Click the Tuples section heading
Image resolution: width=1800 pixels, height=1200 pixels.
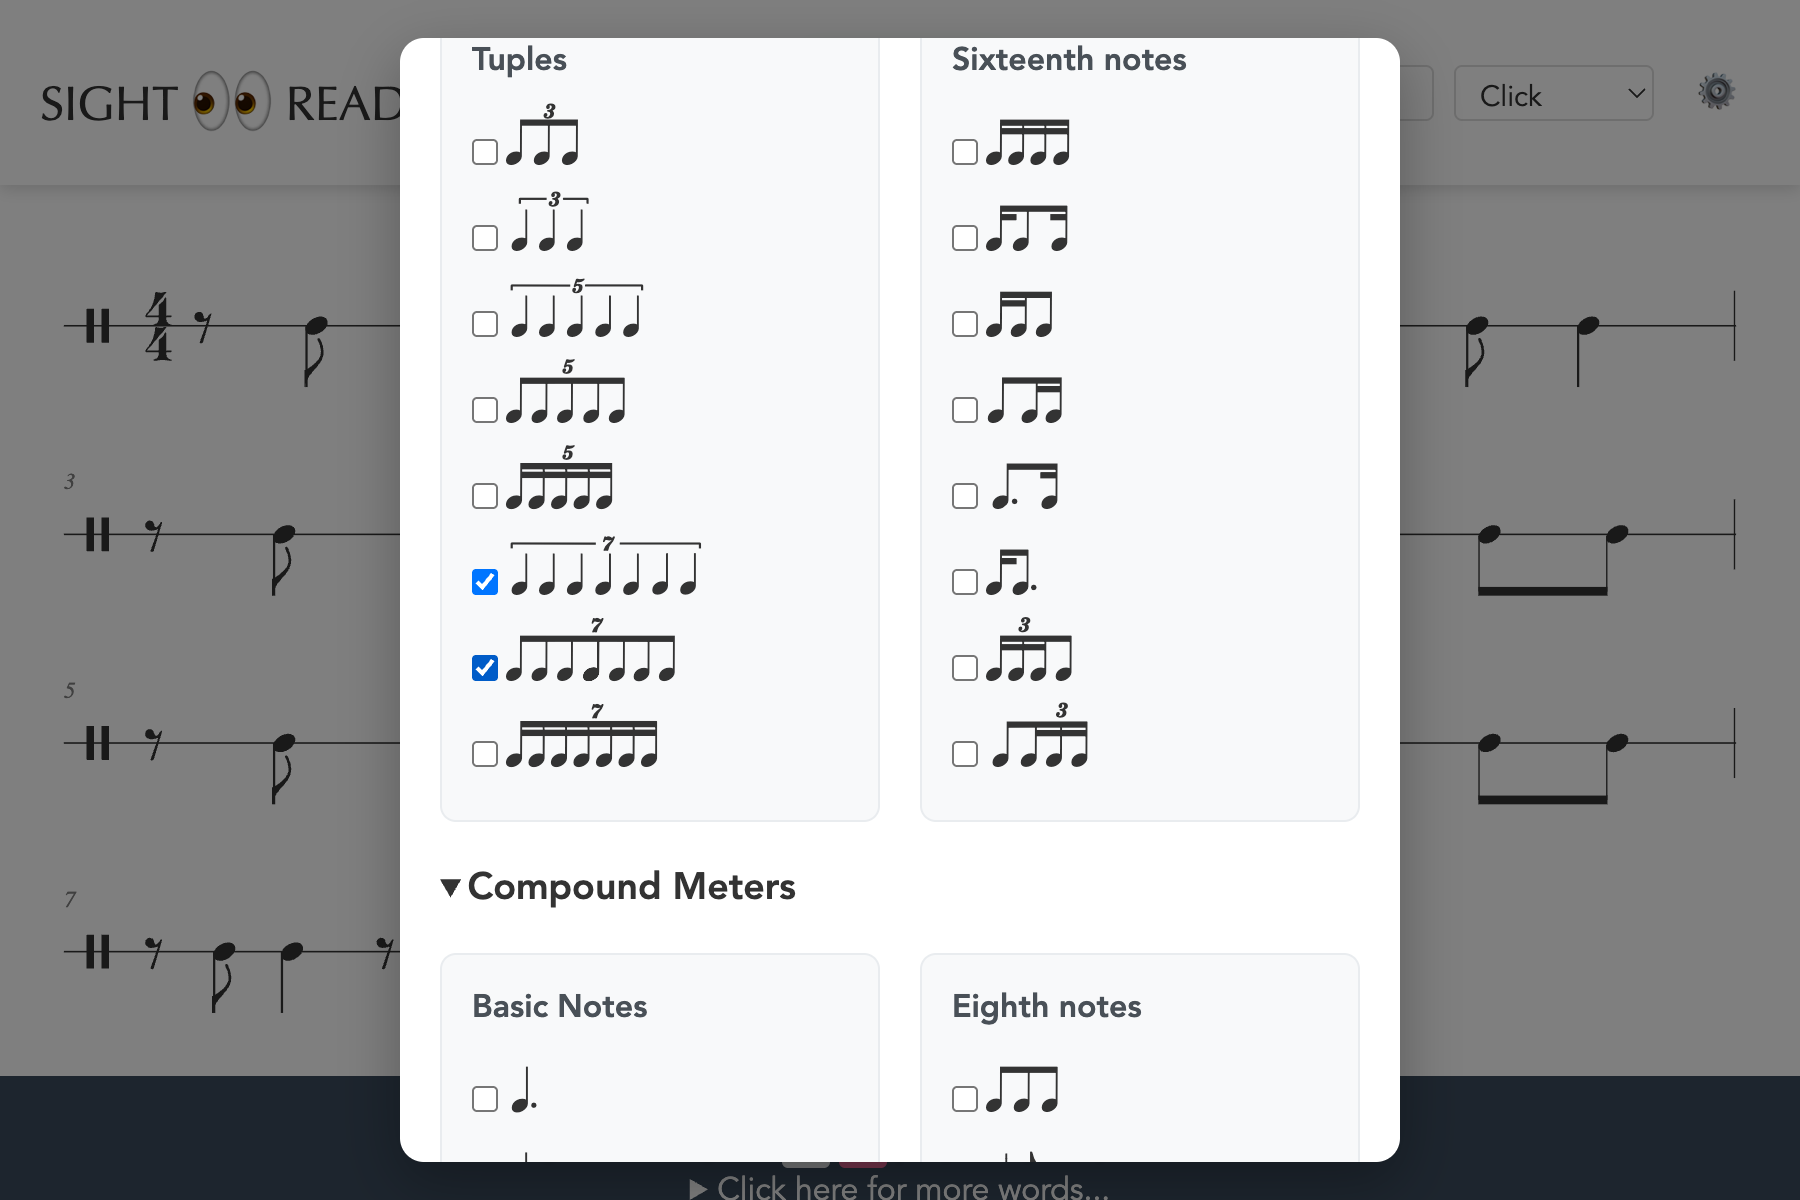tap(519, 60)
